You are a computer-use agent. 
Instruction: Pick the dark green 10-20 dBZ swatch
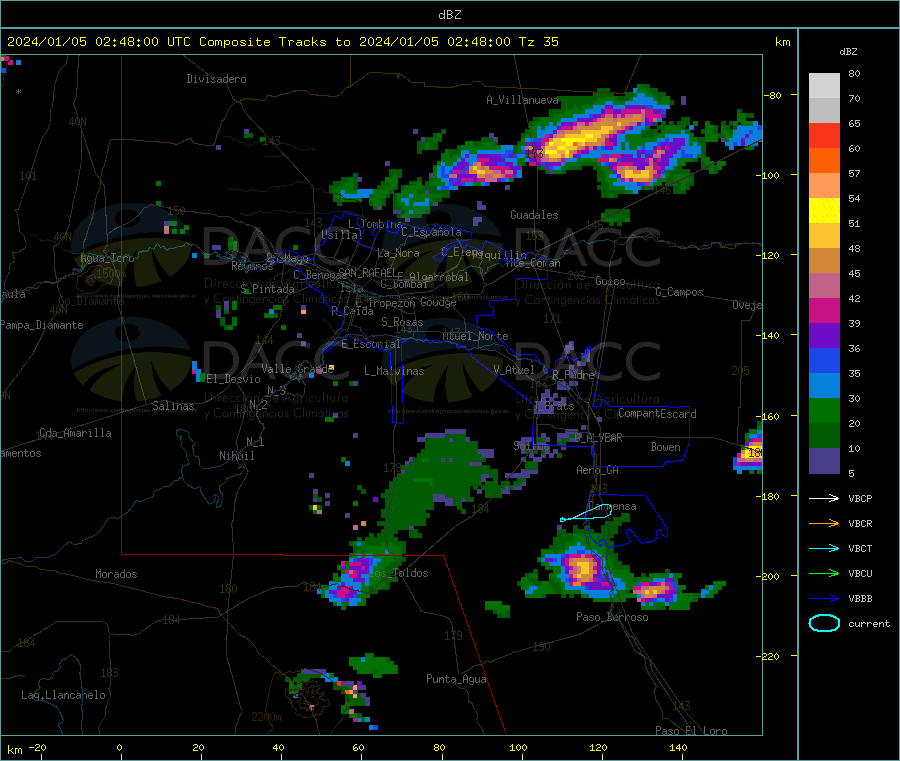[824, 436]
